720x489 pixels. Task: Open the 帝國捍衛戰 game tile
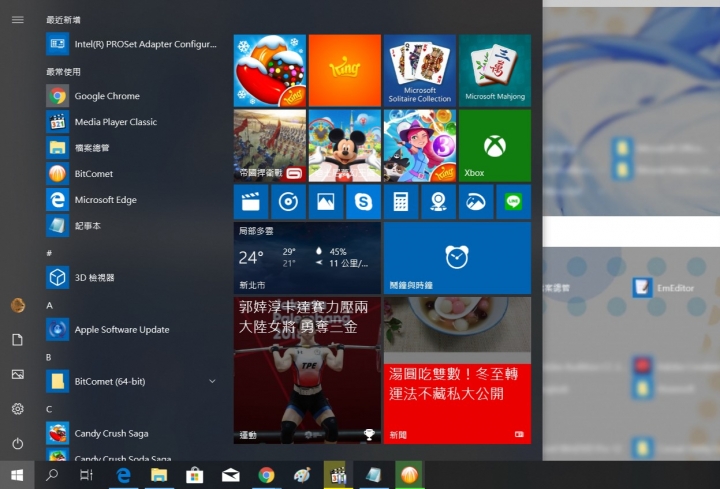(270, 146)
